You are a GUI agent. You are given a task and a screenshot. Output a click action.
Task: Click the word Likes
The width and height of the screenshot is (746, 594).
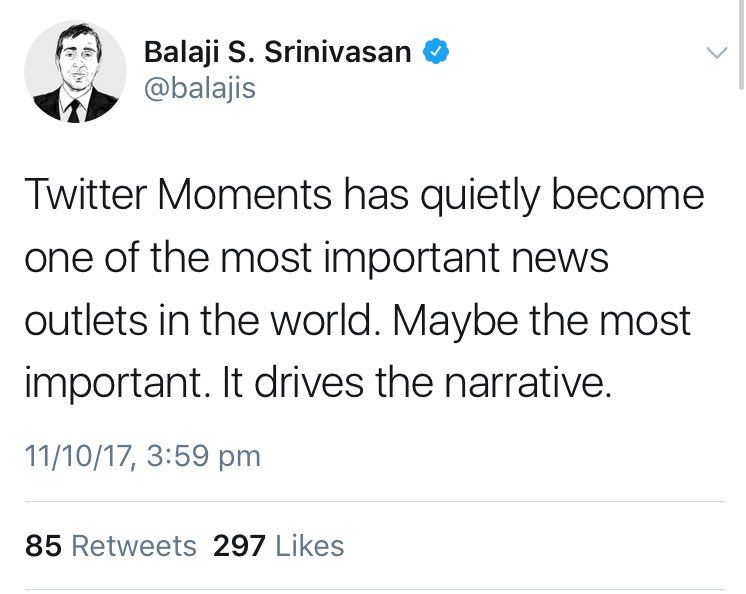tap(309, 546)
